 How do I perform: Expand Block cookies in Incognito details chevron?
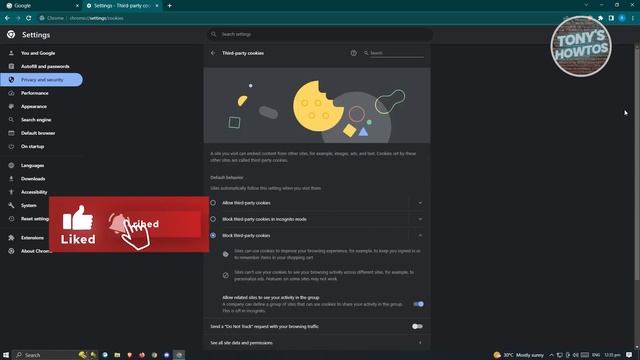[x=420, y=219]
